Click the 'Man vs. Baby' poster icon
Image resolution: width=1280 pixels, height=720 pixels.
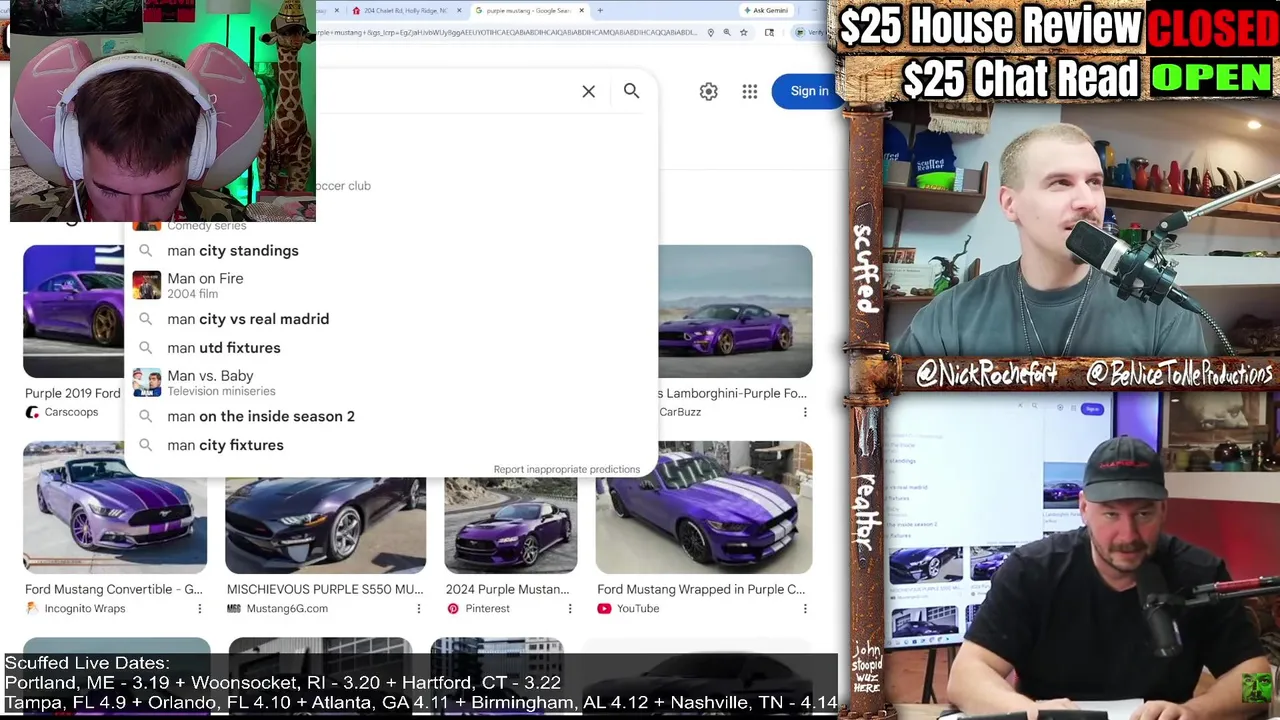[x=146, y=382]
